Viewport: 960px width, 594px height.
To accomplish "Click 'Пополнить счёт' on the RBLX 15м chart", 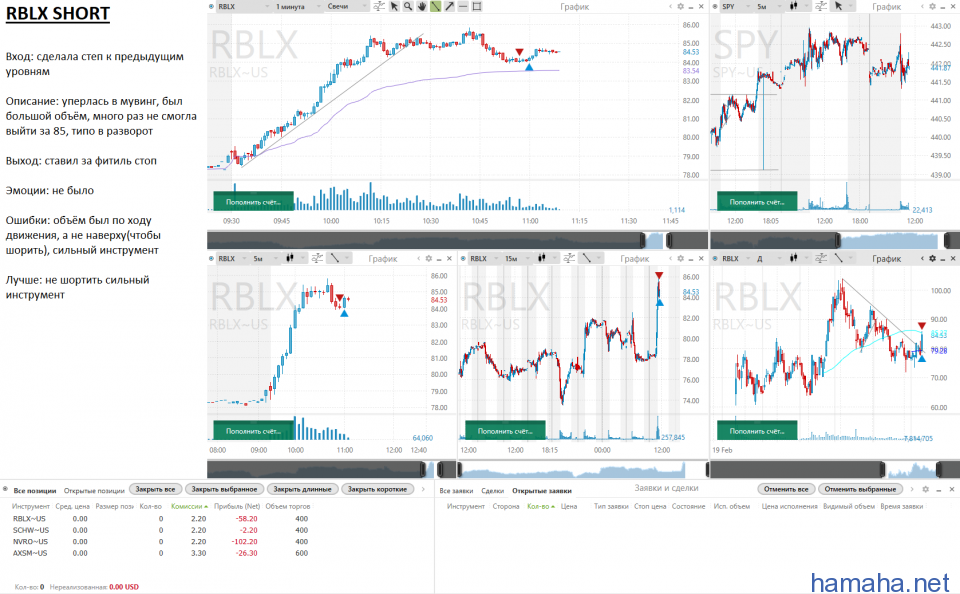I will 505,430.
